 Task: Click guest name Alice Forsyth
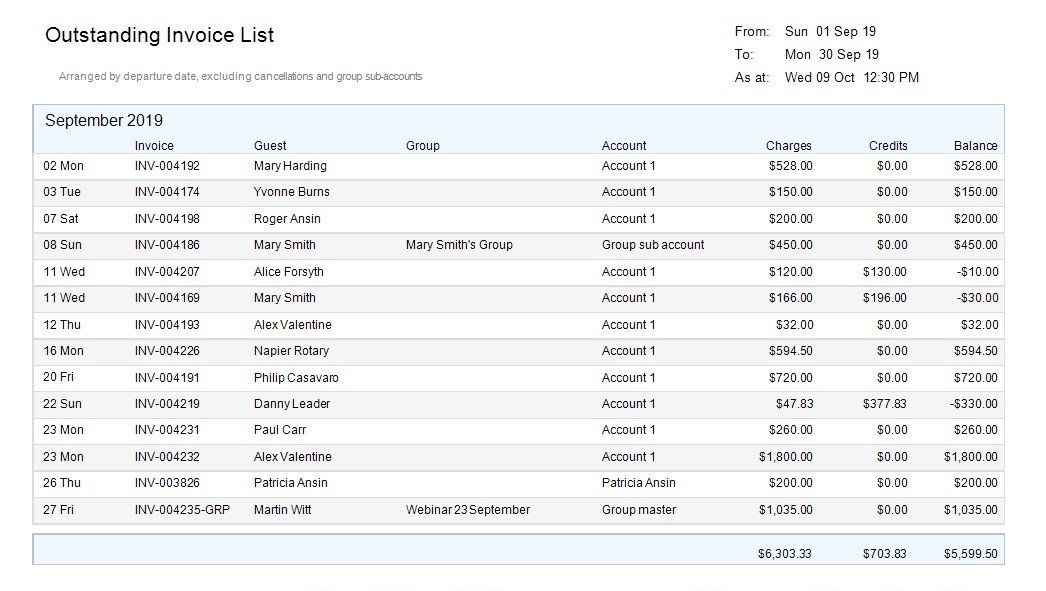coord(289,271)
